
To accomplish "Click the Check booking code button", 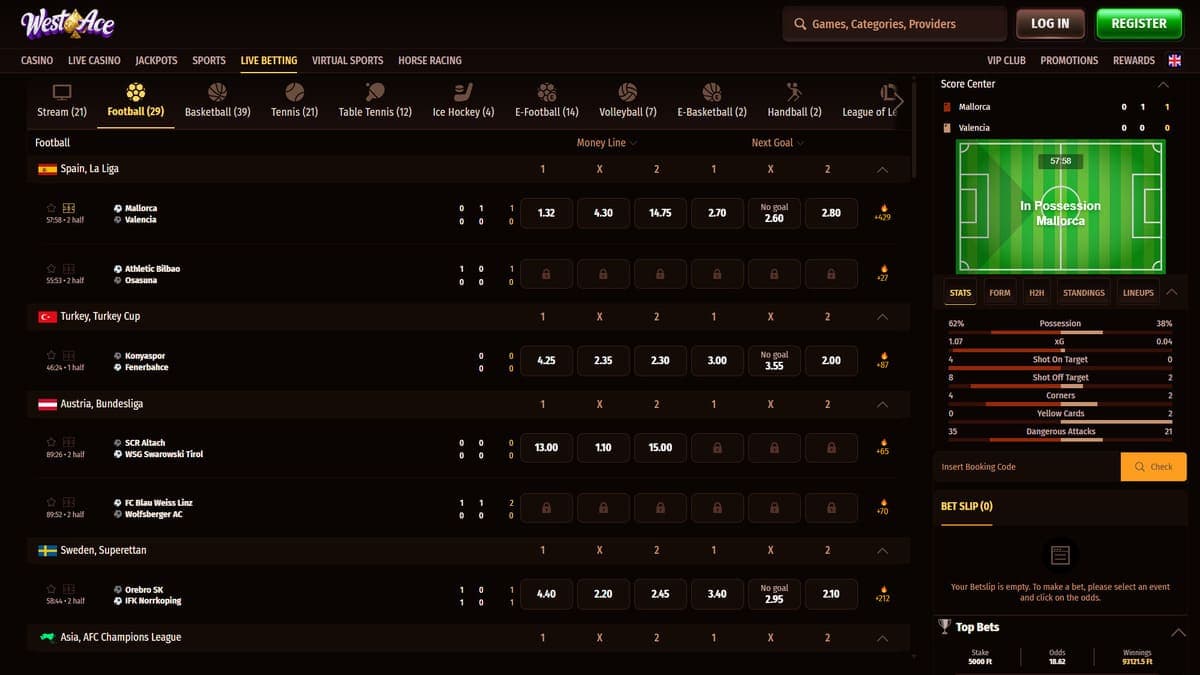I will click(1153, 467).
